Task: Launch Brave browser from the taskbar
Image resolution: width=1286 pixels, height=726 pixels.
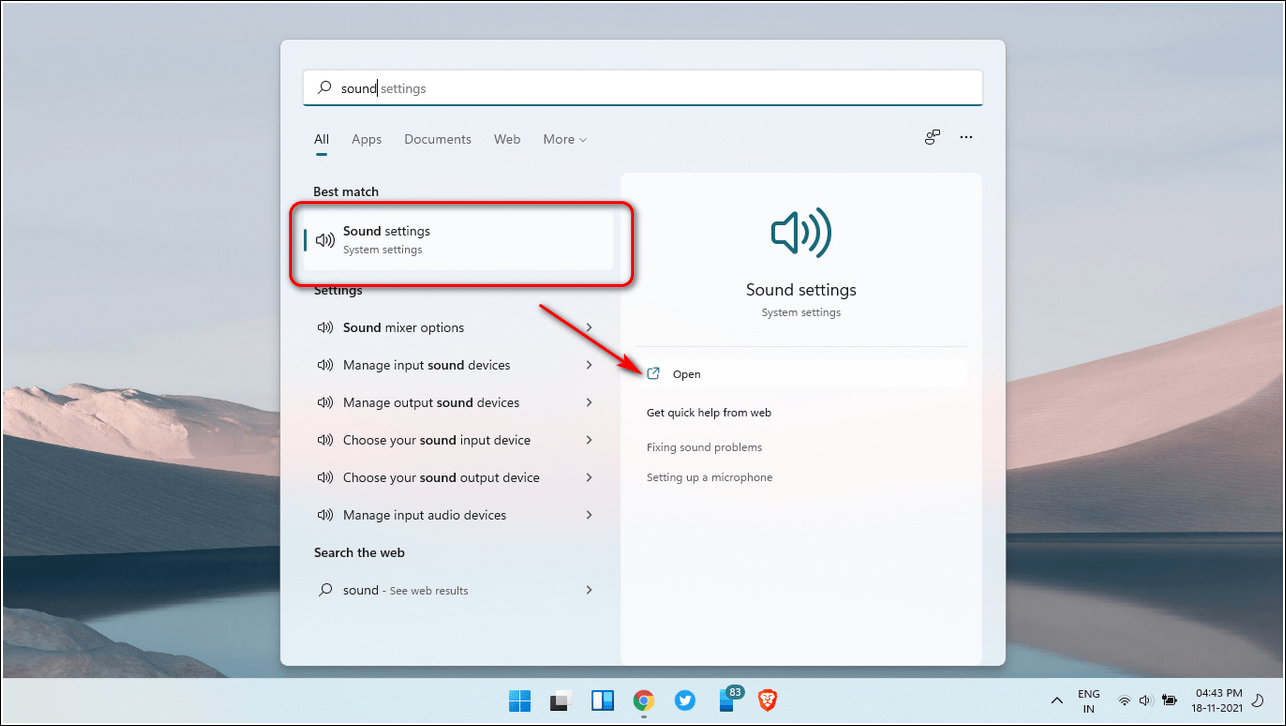Action: click(x=767, y=700)
